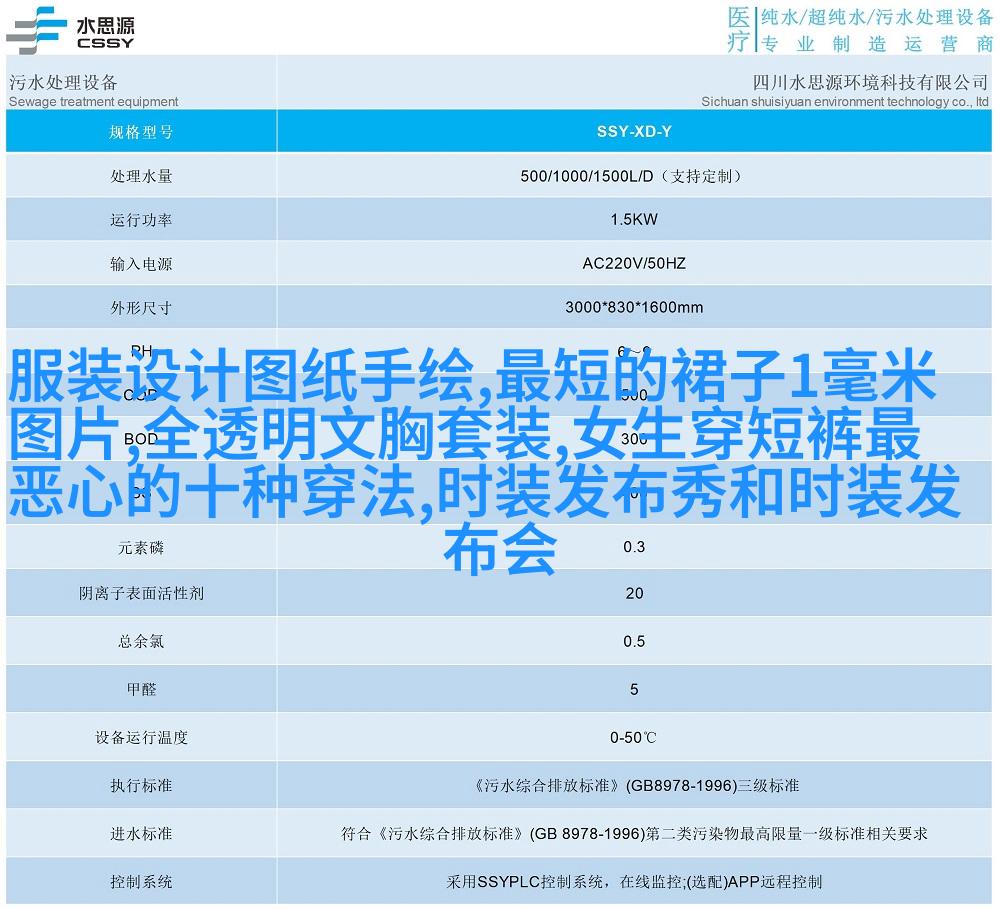Click the 运行功率 row label

[x=141, y=220]
